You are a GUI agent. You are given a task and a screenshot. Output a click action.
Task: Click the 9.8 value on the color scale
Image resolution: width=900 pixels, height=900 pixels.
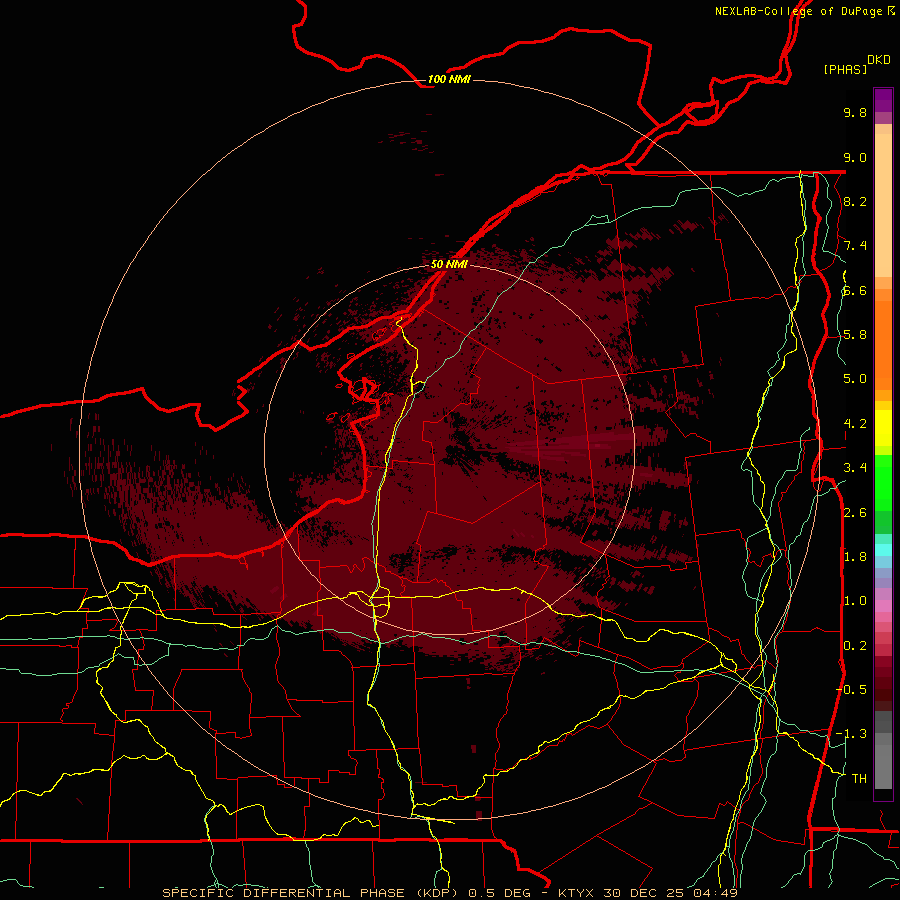click(x=855, y=112)
